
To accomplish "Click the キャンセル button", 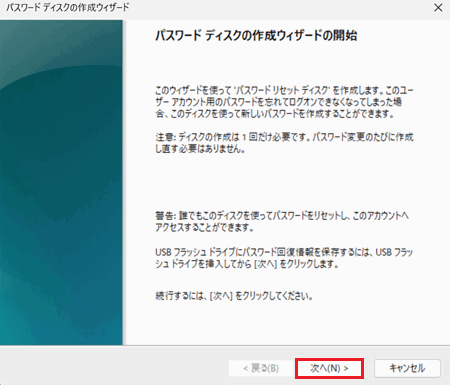I will coord(407,368).
